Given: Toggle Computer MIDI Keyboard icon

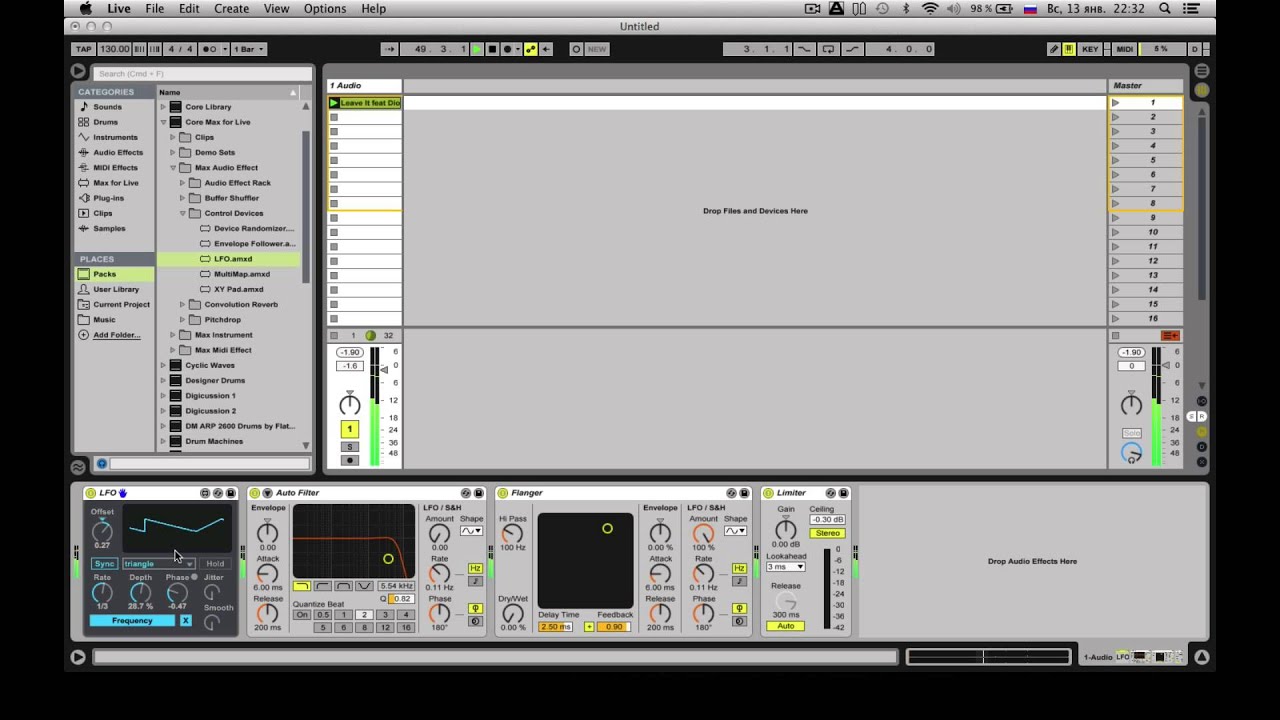Looking at the screenshot, I should point(1069,49).
